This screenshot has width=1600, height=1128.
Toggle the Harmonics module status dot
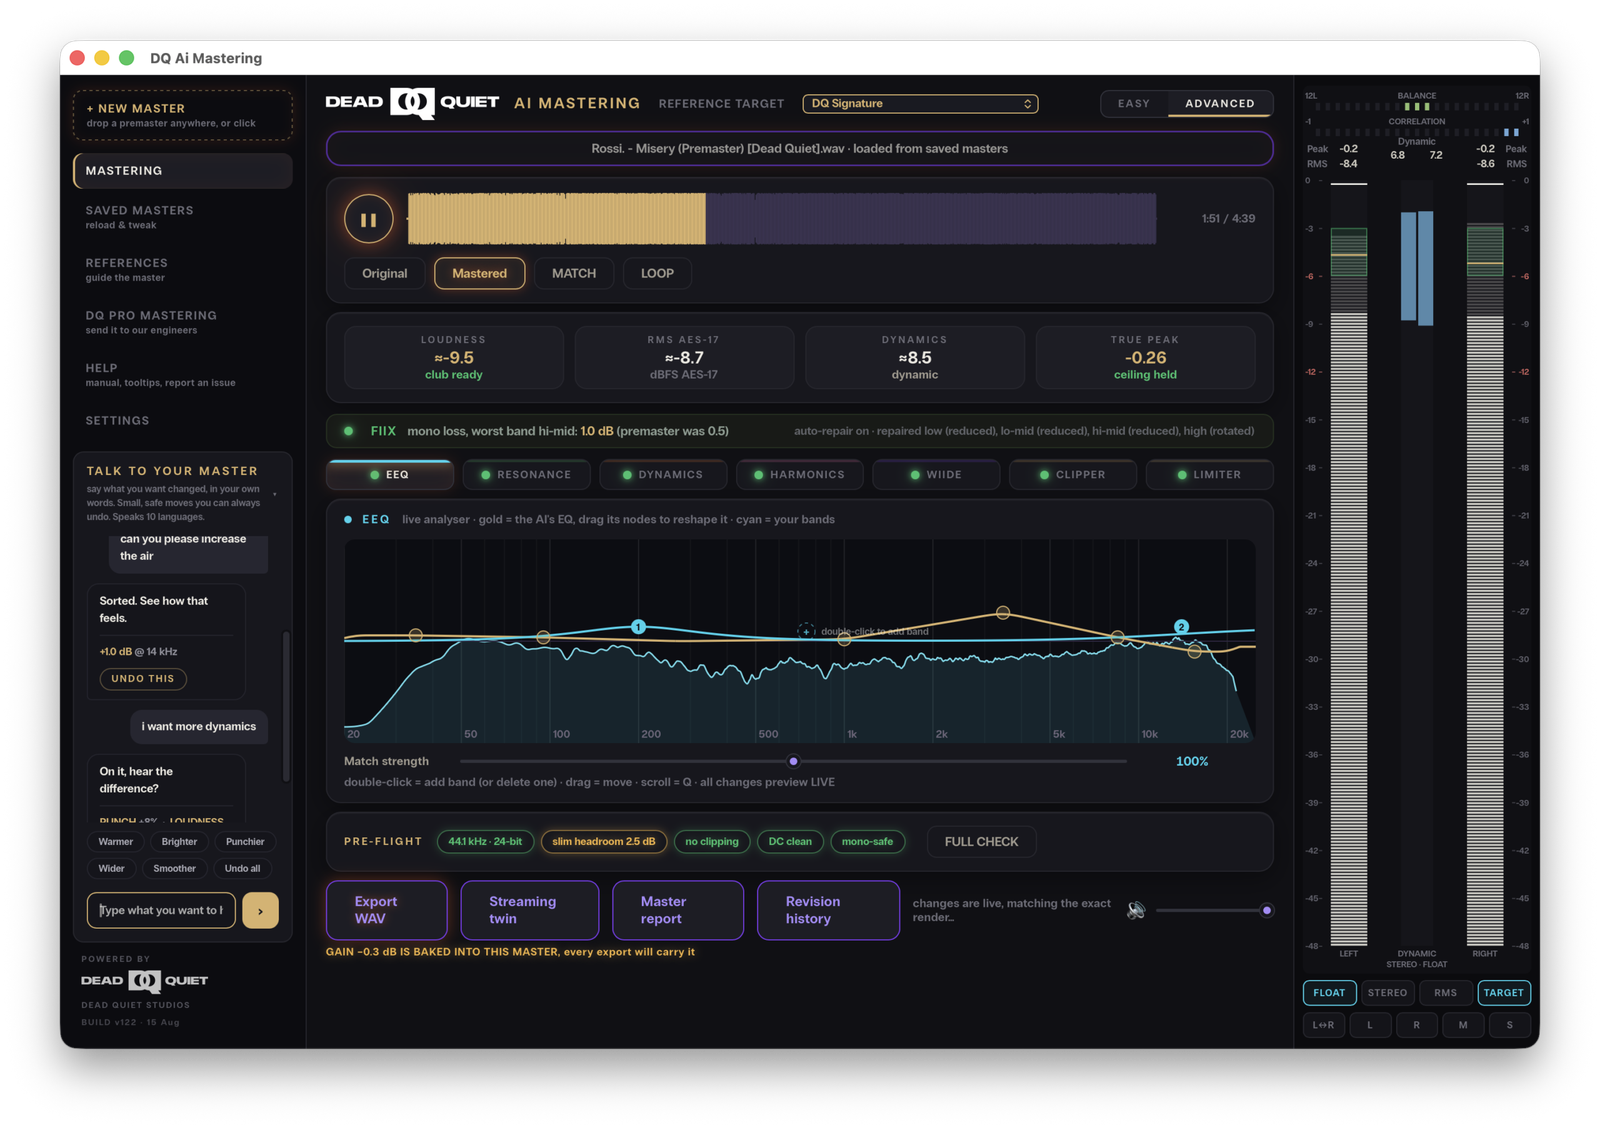[758, 475]
